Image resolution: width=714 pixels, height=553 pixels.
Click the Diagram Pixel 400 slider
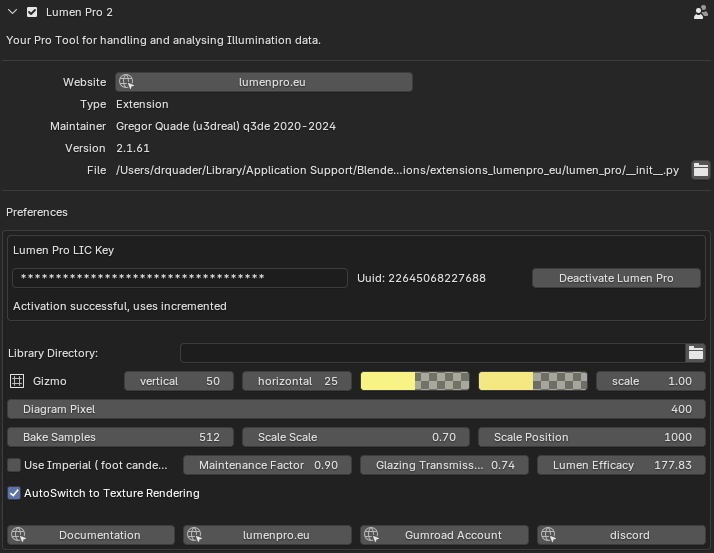[356, 409]
